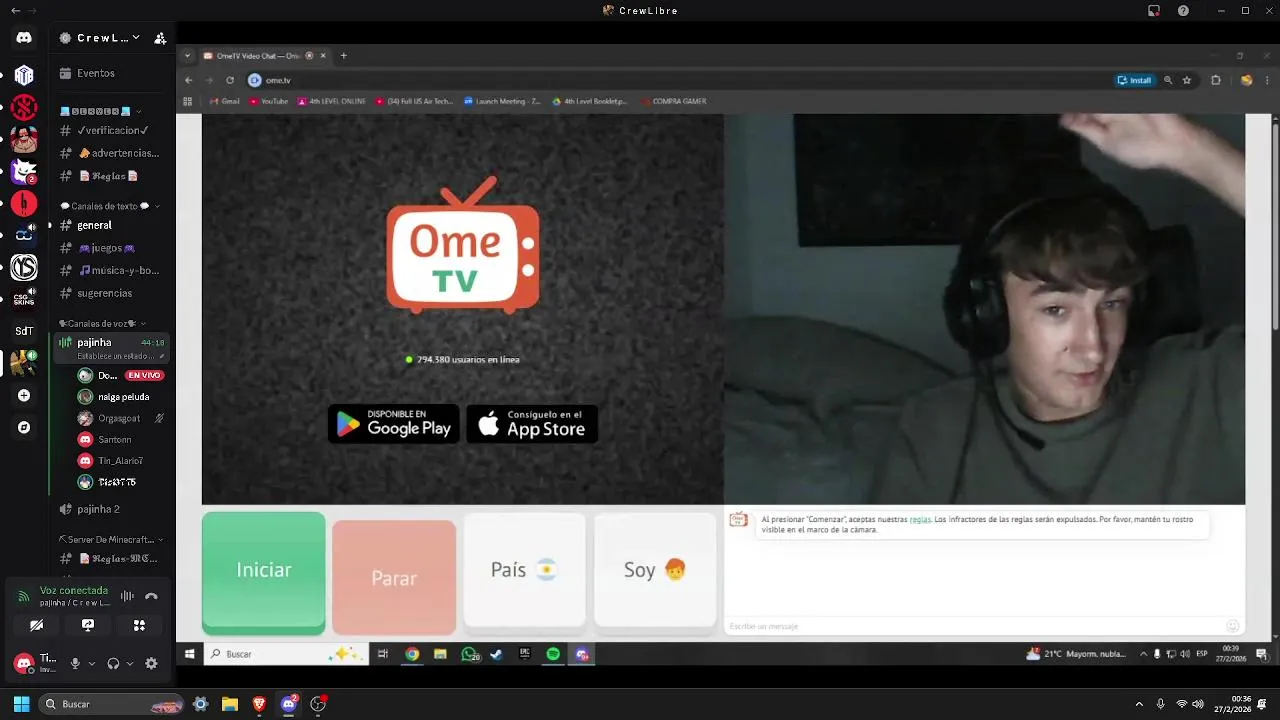Image resolution: width=1280 pixels, height=720 pixels.
Task: Open the País country selector
Action: [524, 570]
